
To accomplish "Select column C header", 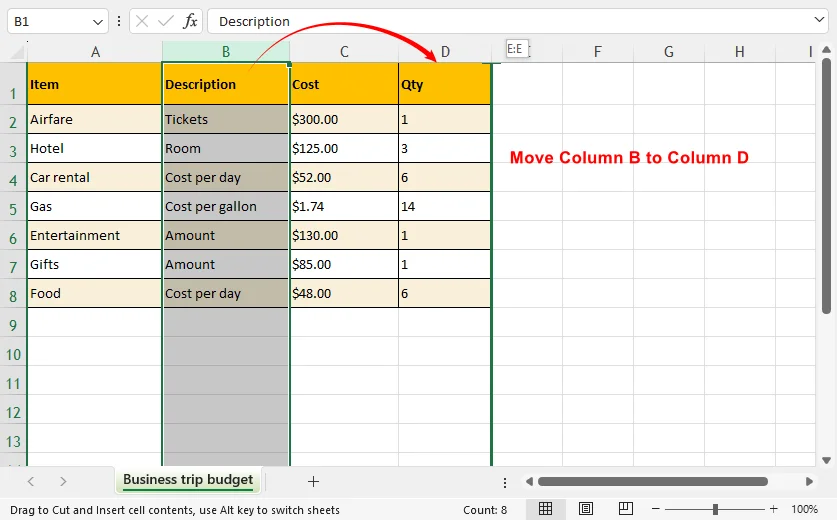I will 344,52.
